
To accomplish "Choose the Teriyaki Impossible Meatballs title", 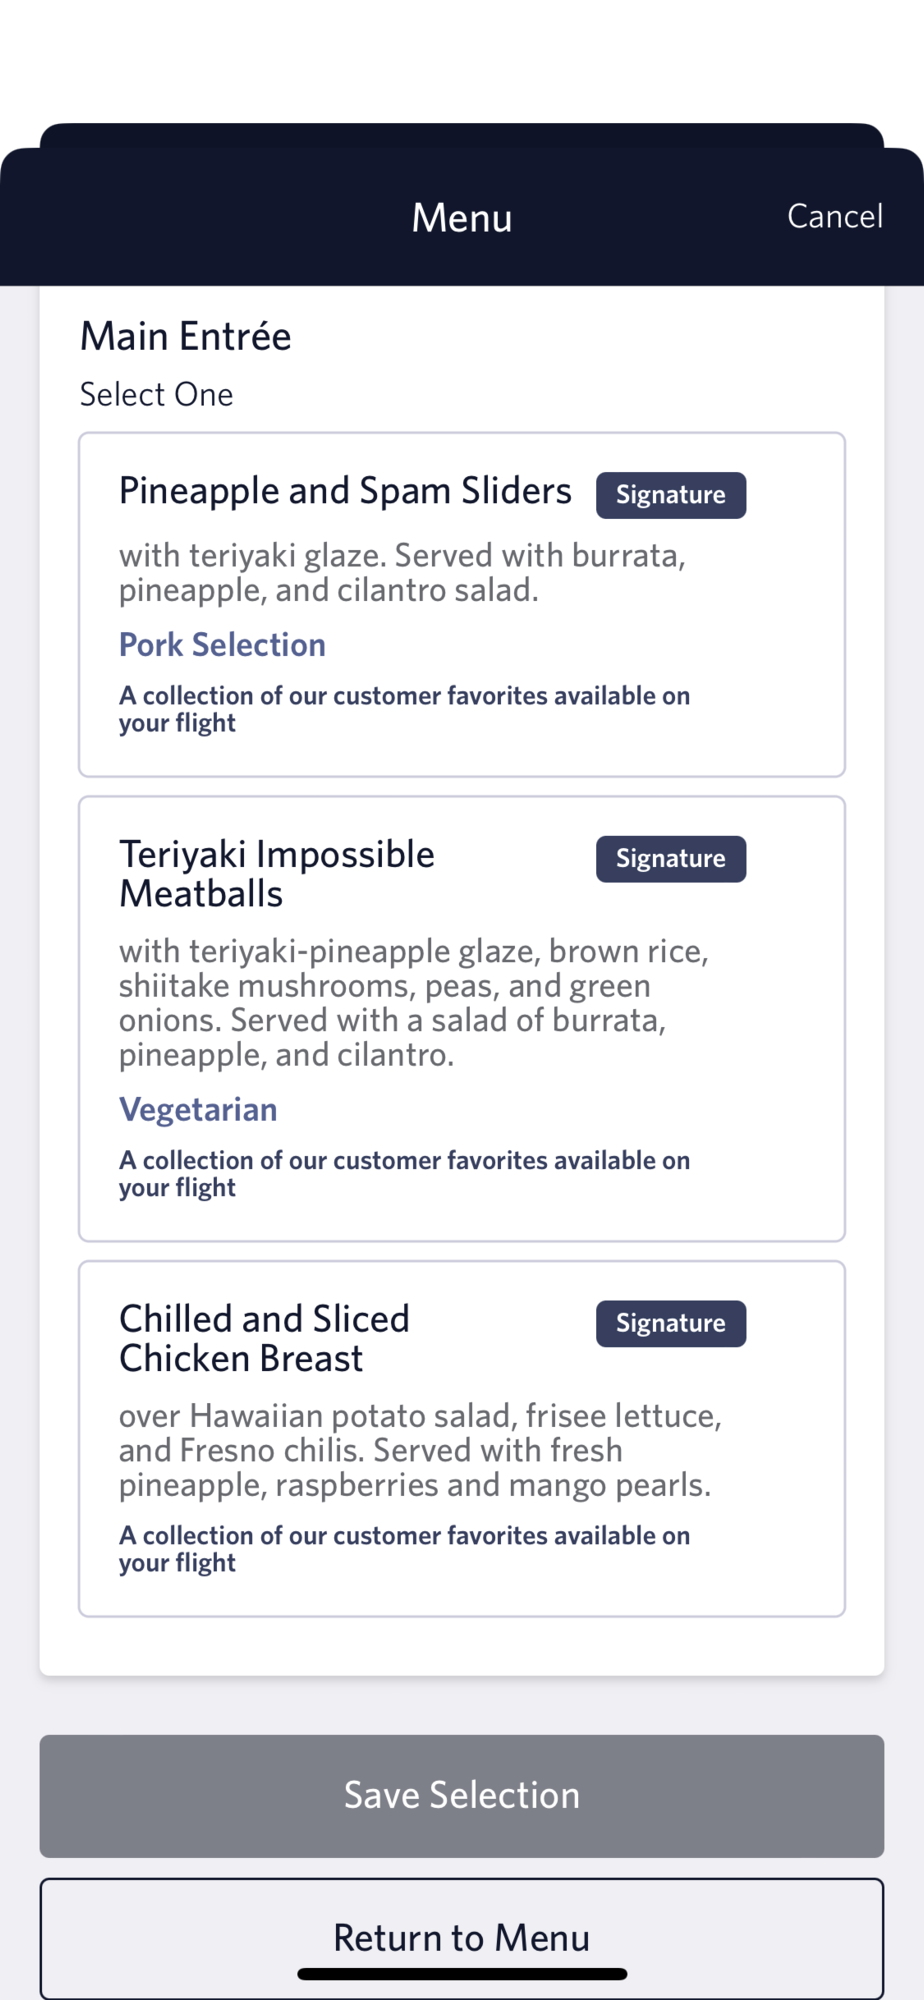I will (277, 873).
